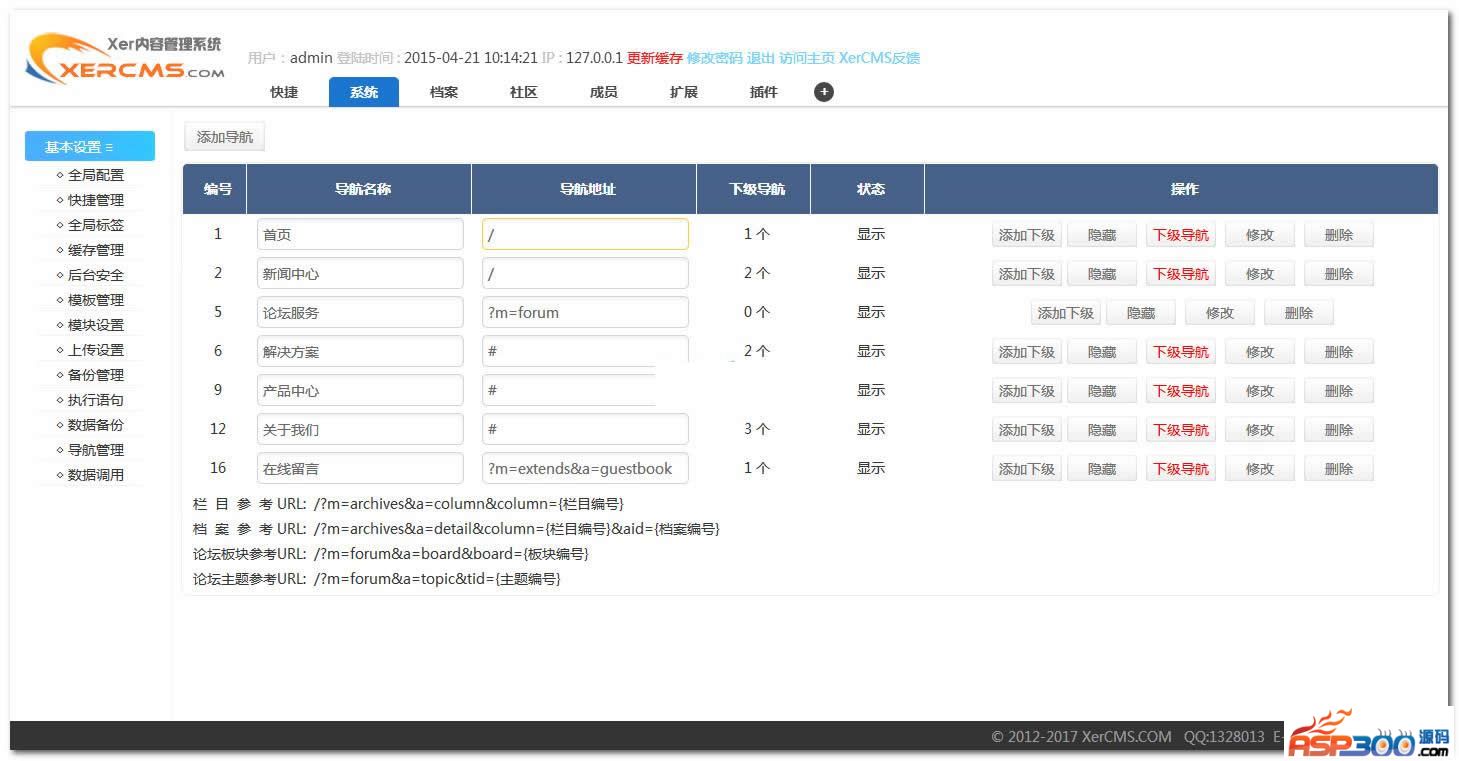This screenshot has height=761, width=1459.
Task: Hide the 首页 navigation item
Action: tap(1101, 235)
